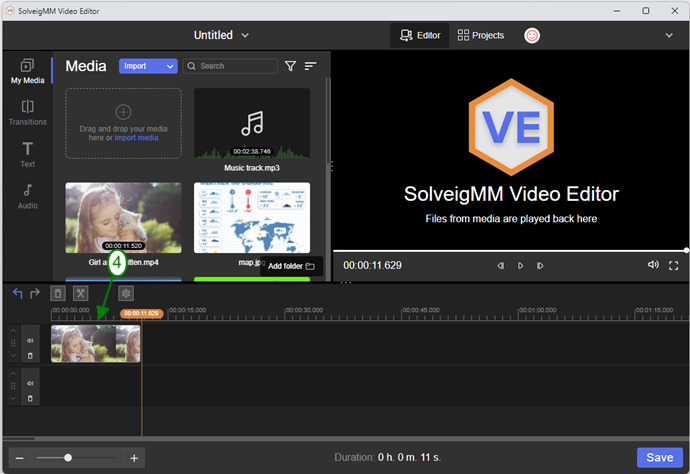690x474 pixels.
Task: Enter fullscreen preview mode
Action: point(673,266)
